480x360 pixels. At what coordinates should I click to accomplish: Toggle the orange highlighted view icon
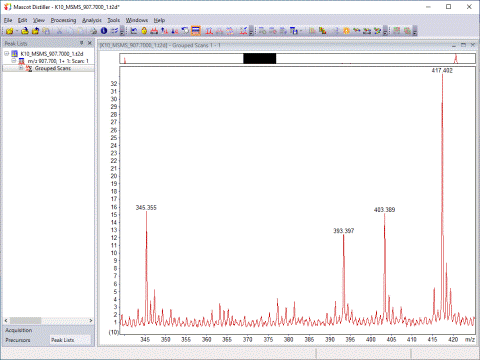coord(196,31)
